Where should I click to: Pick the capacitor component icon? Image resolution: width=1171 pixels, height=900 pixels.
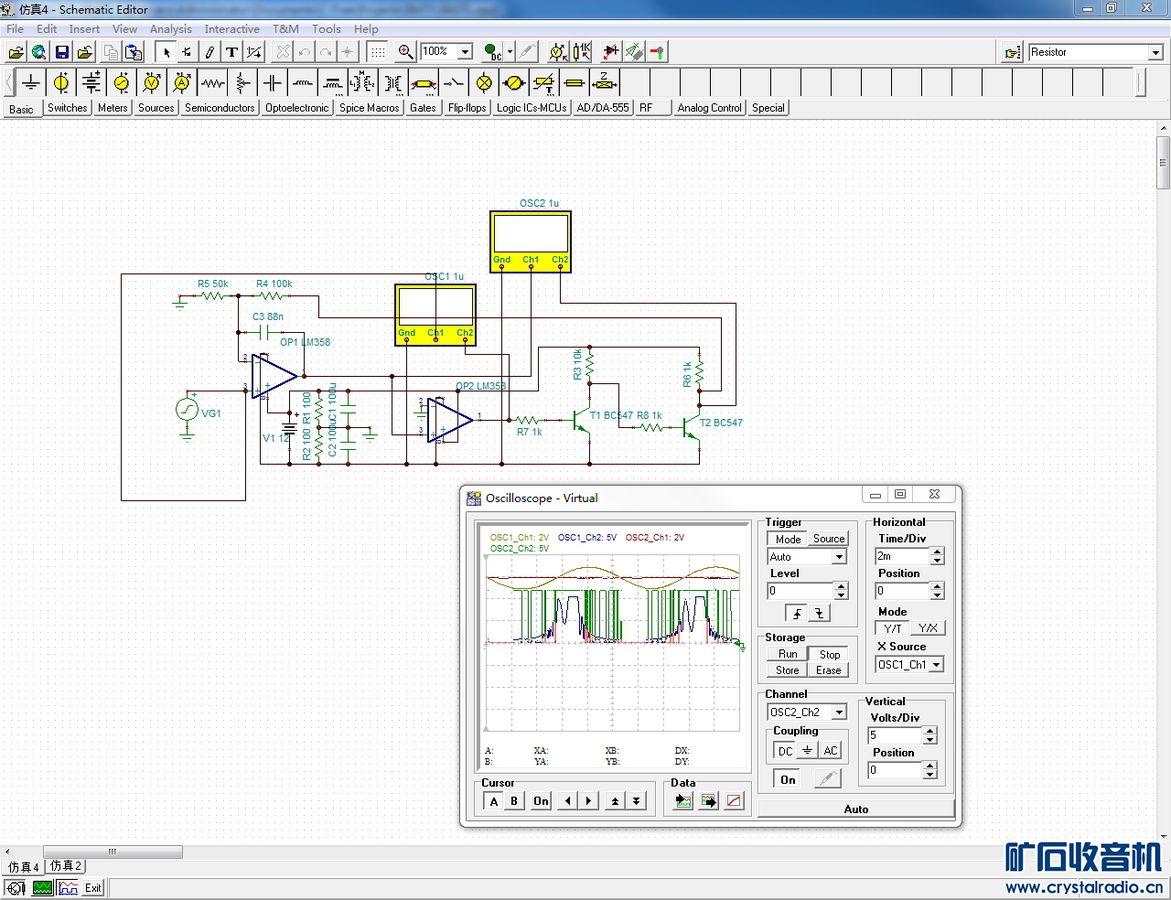click(x=272, y=82)
